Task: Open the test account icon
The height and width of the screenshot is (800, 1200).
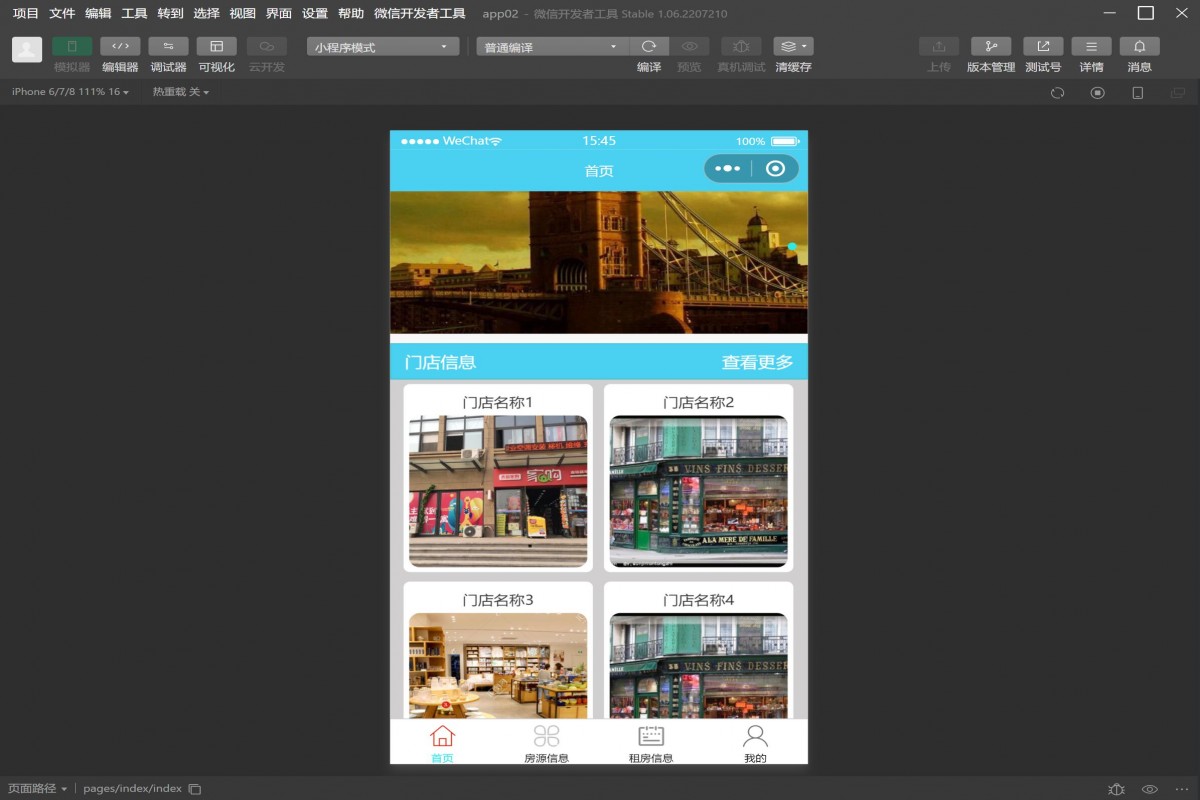Action: click(x=1043, y=47)
